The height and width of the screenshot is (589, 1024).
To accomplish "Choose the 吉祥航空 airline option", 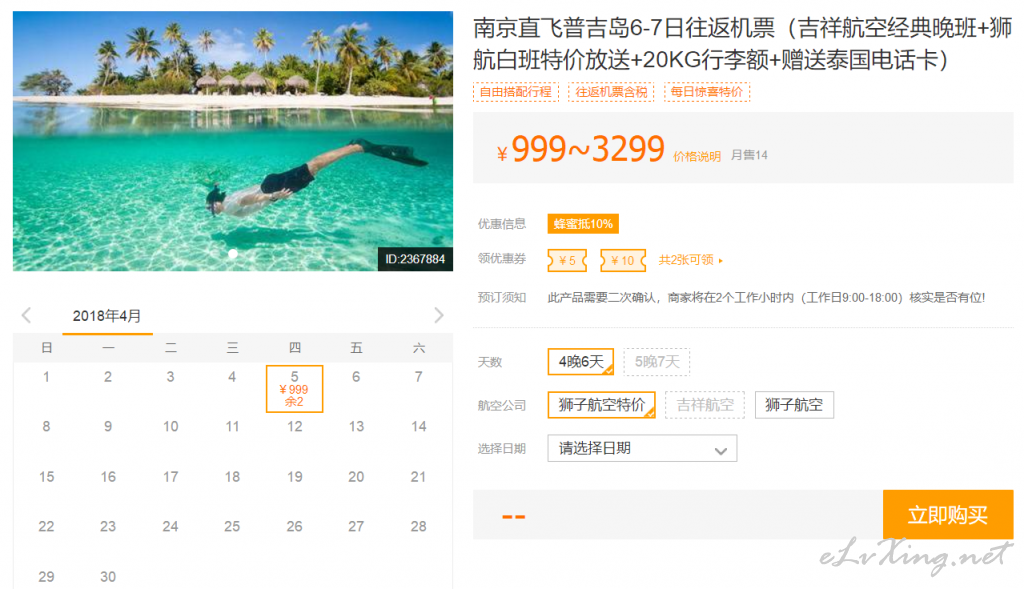I will coord(705,405).
